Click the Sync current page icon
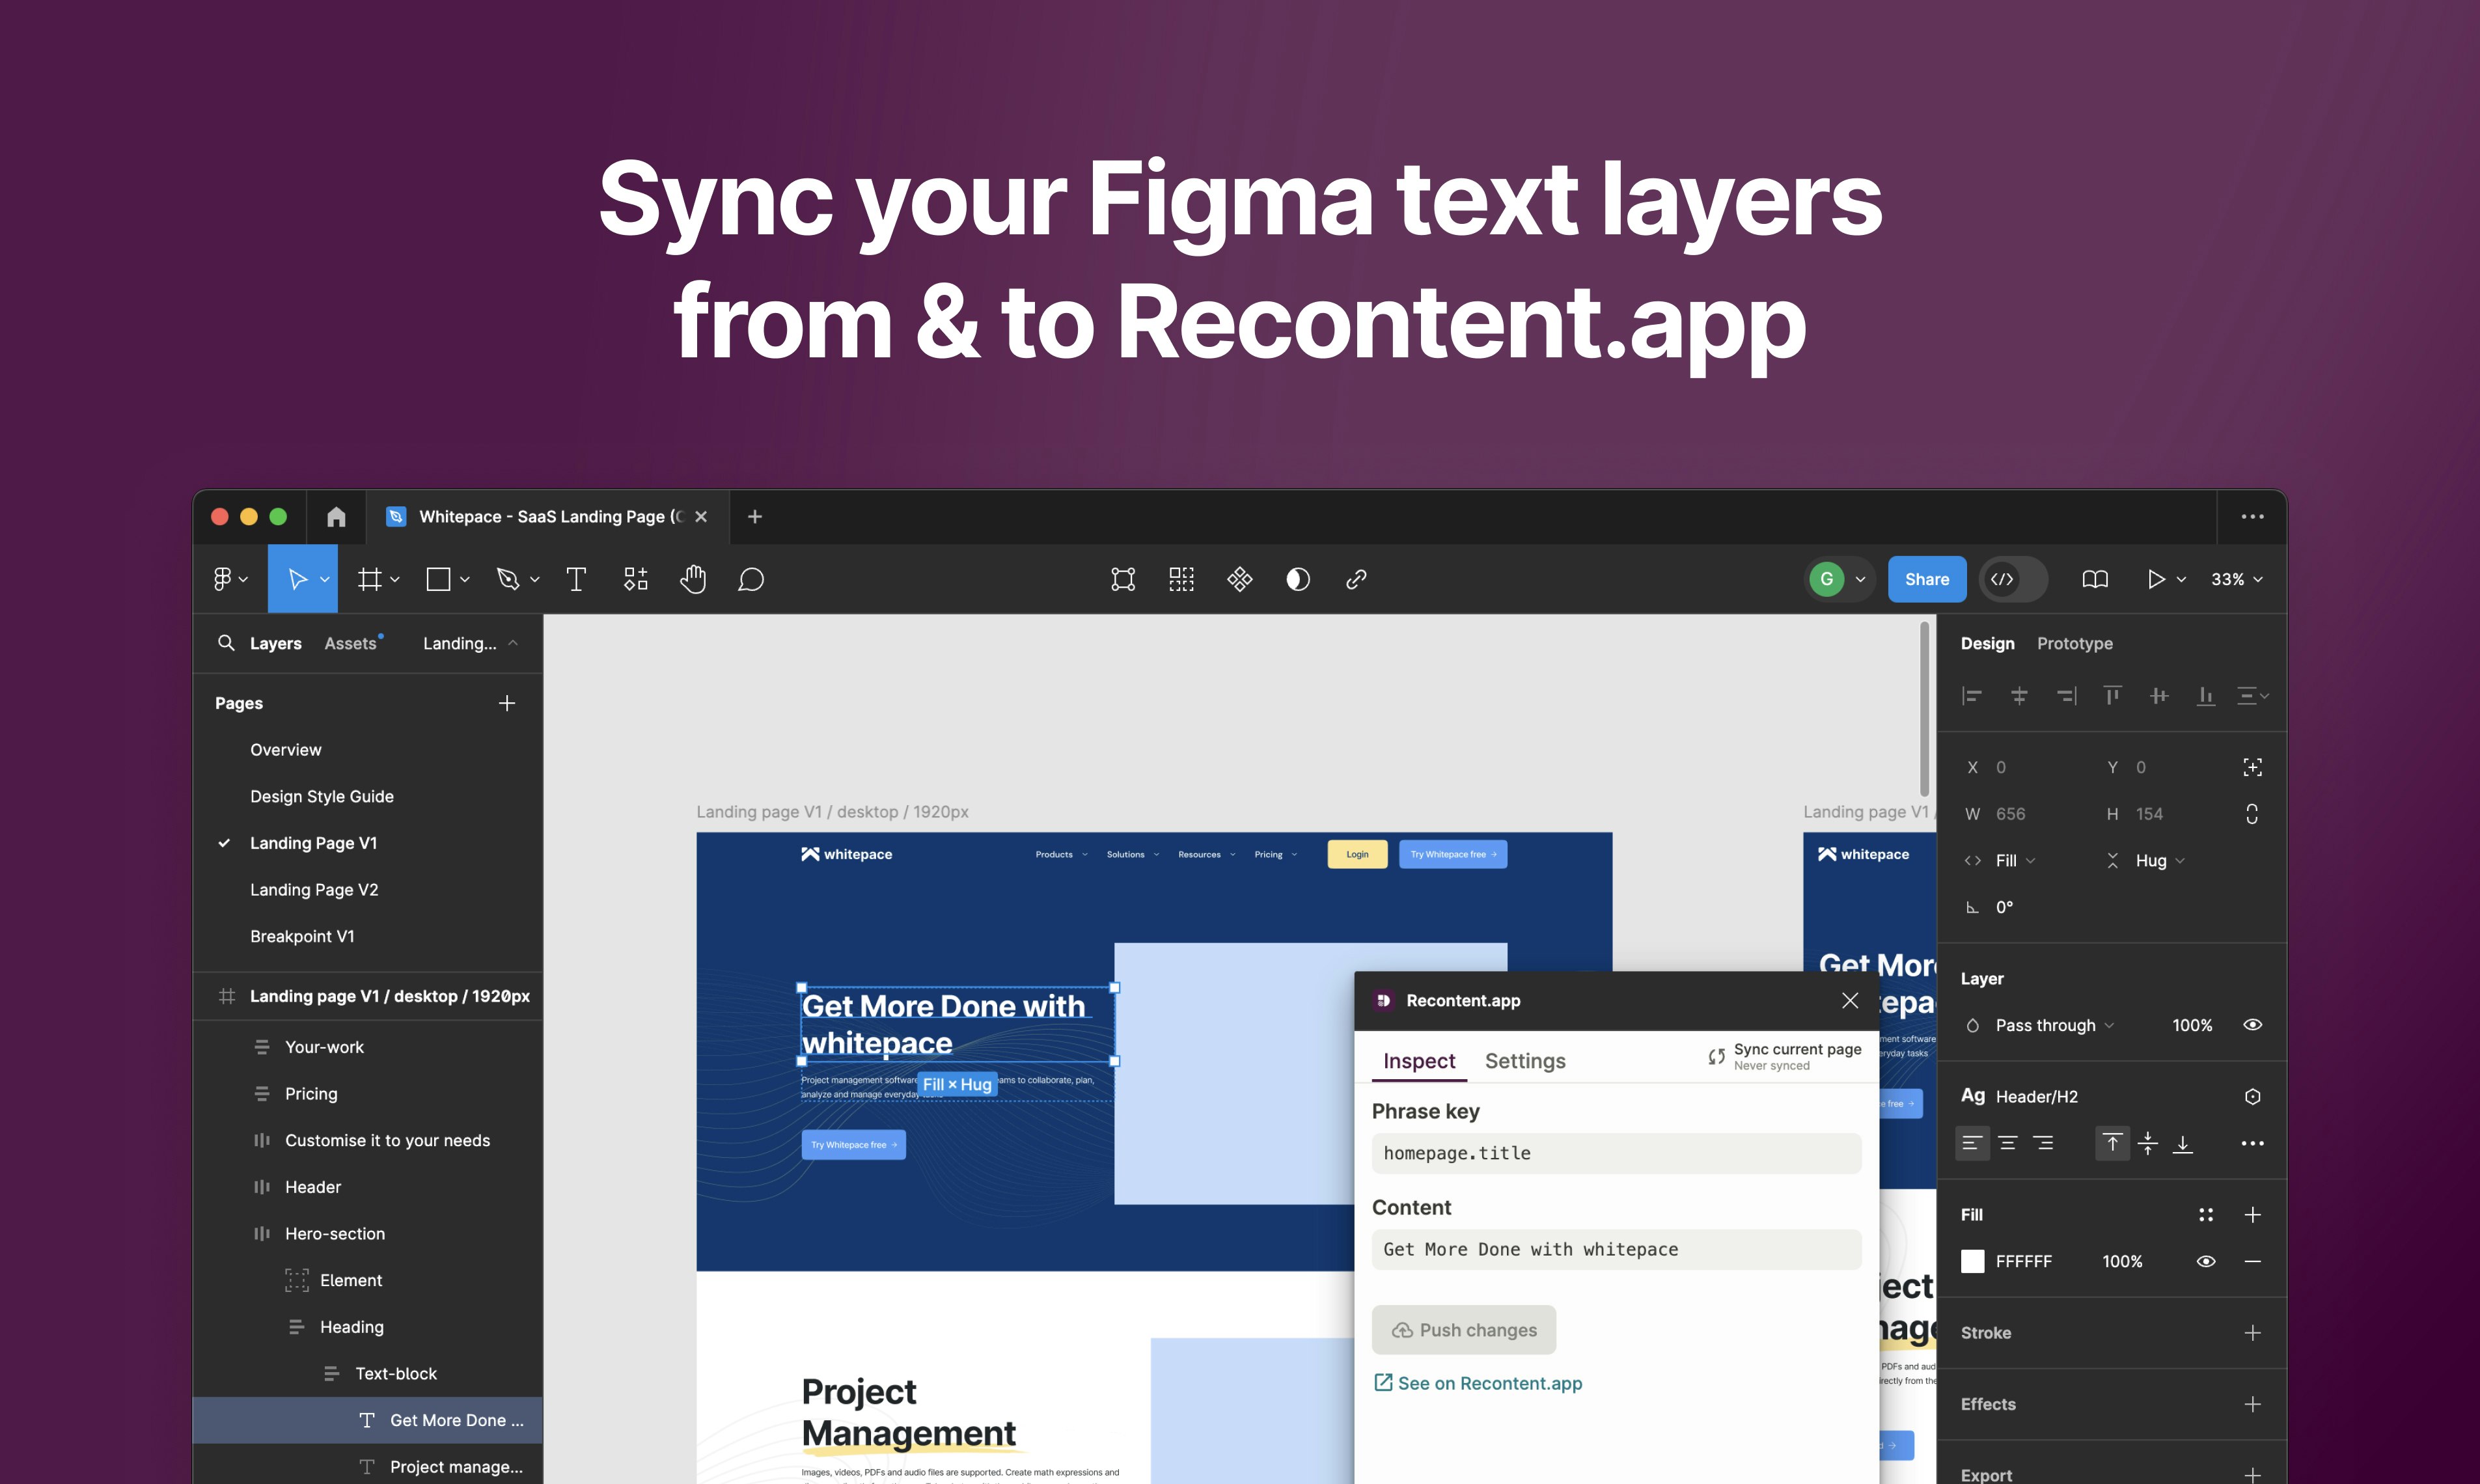Viewport: 2480px width, 1484px height. pos(1716,1057)
